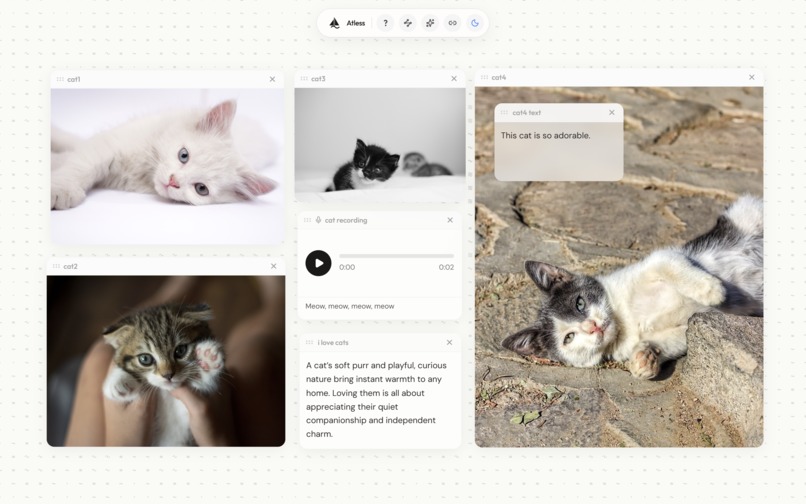Viewport: 806px width, 504px height.
Task: Click the link icon in top toolbar
Action: pos(452,23)
